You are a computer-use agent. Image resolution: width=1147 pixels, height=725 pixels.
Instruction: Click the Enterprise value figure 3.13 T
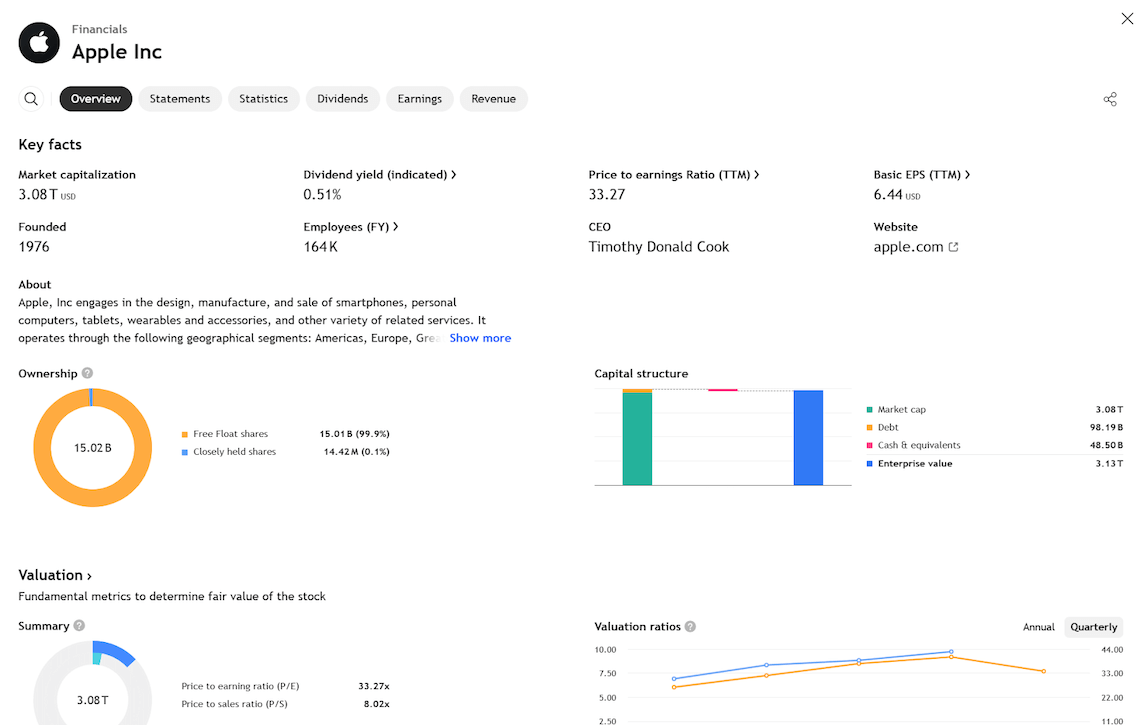[1110, 463]
